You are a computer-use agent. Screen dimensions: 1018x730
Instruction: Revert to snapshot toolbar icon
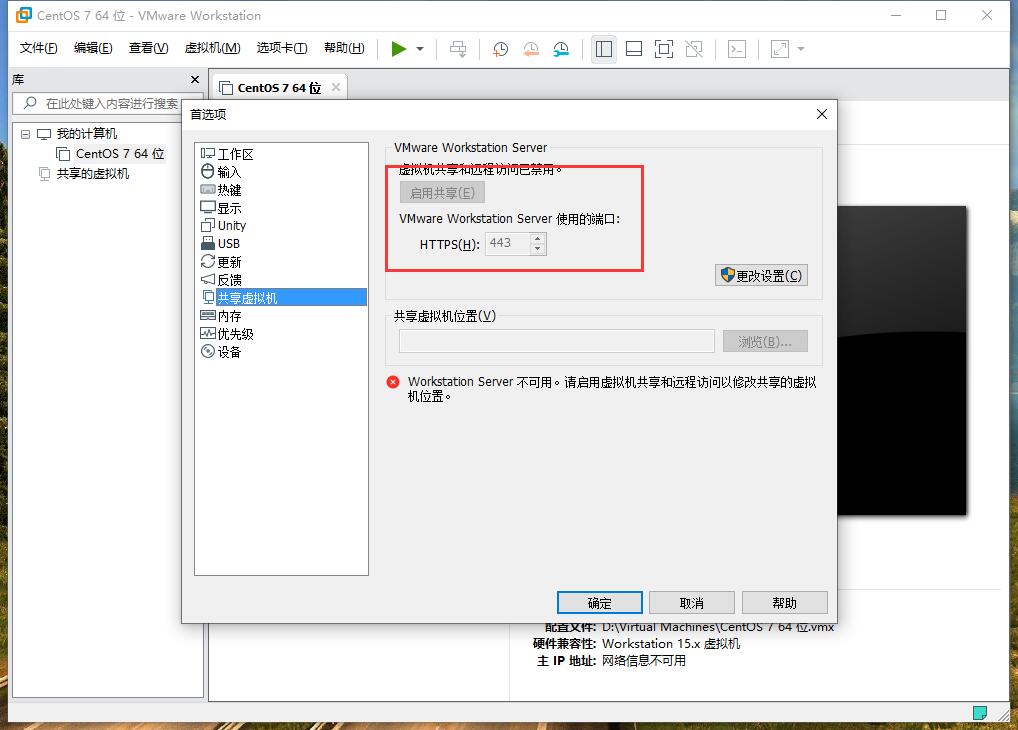530,49
